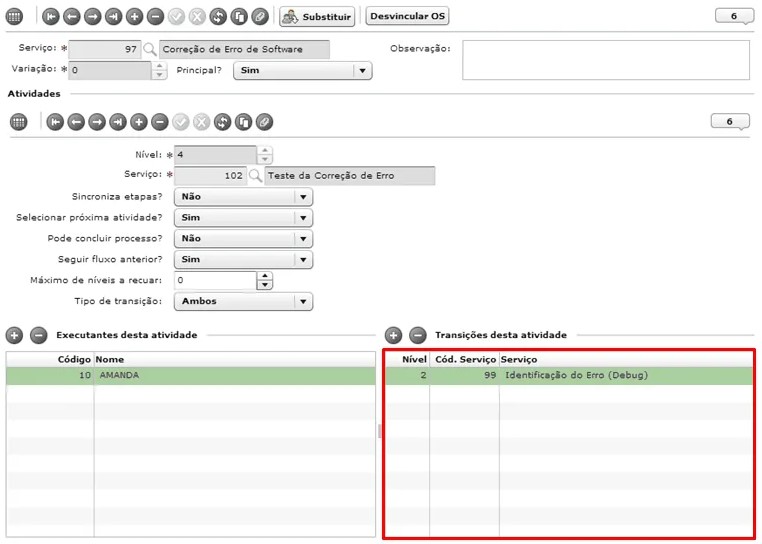
Task: Go to first activity in Atividades toolbar
Action: [55, 122]
